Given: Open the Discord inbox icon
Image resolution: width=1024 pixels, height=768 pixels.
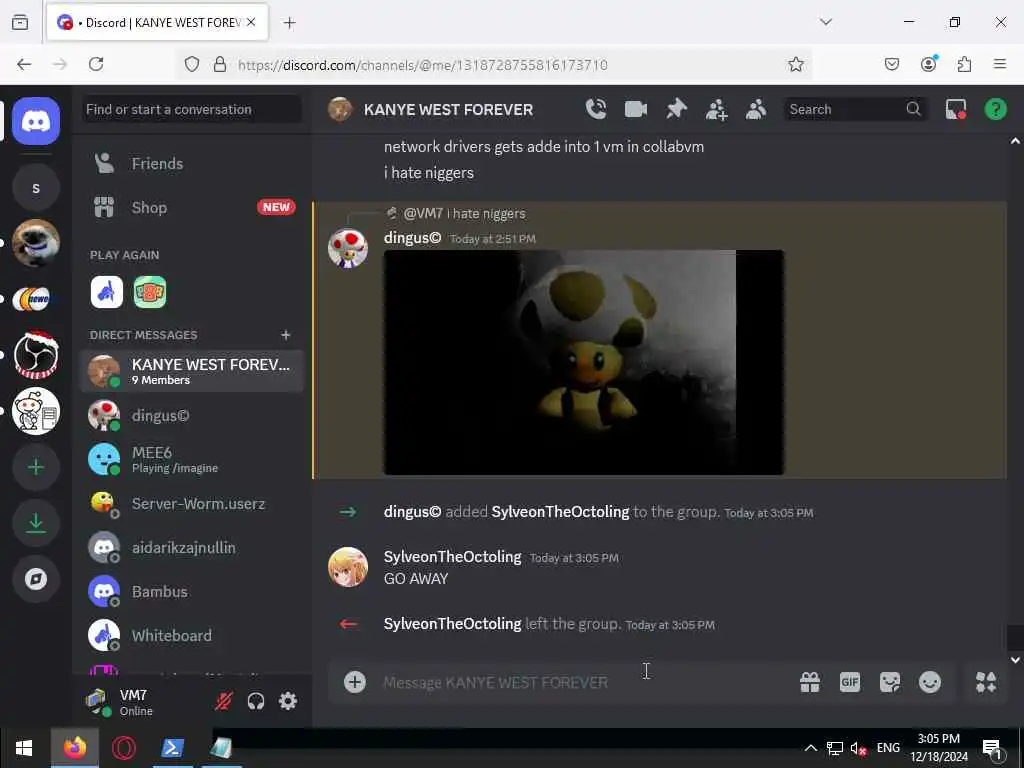Looking at the screenshot, I should (955, 109).
